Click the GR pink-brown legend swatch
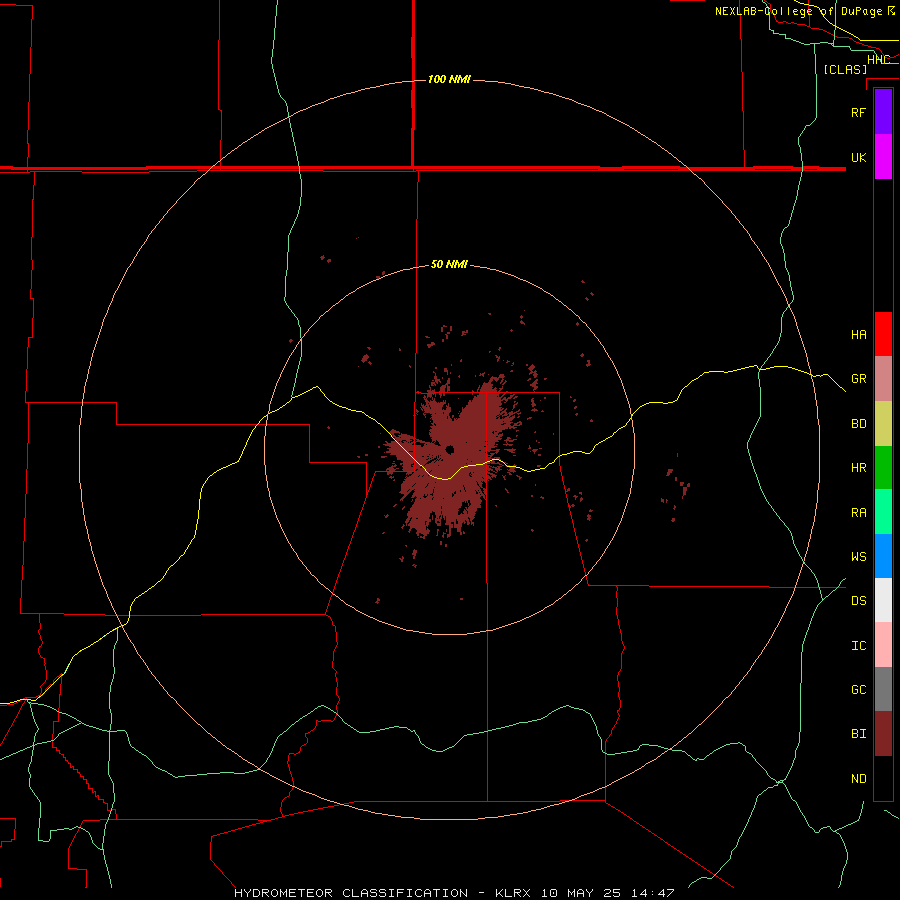 pyautogui.click(x=883, y=379)
